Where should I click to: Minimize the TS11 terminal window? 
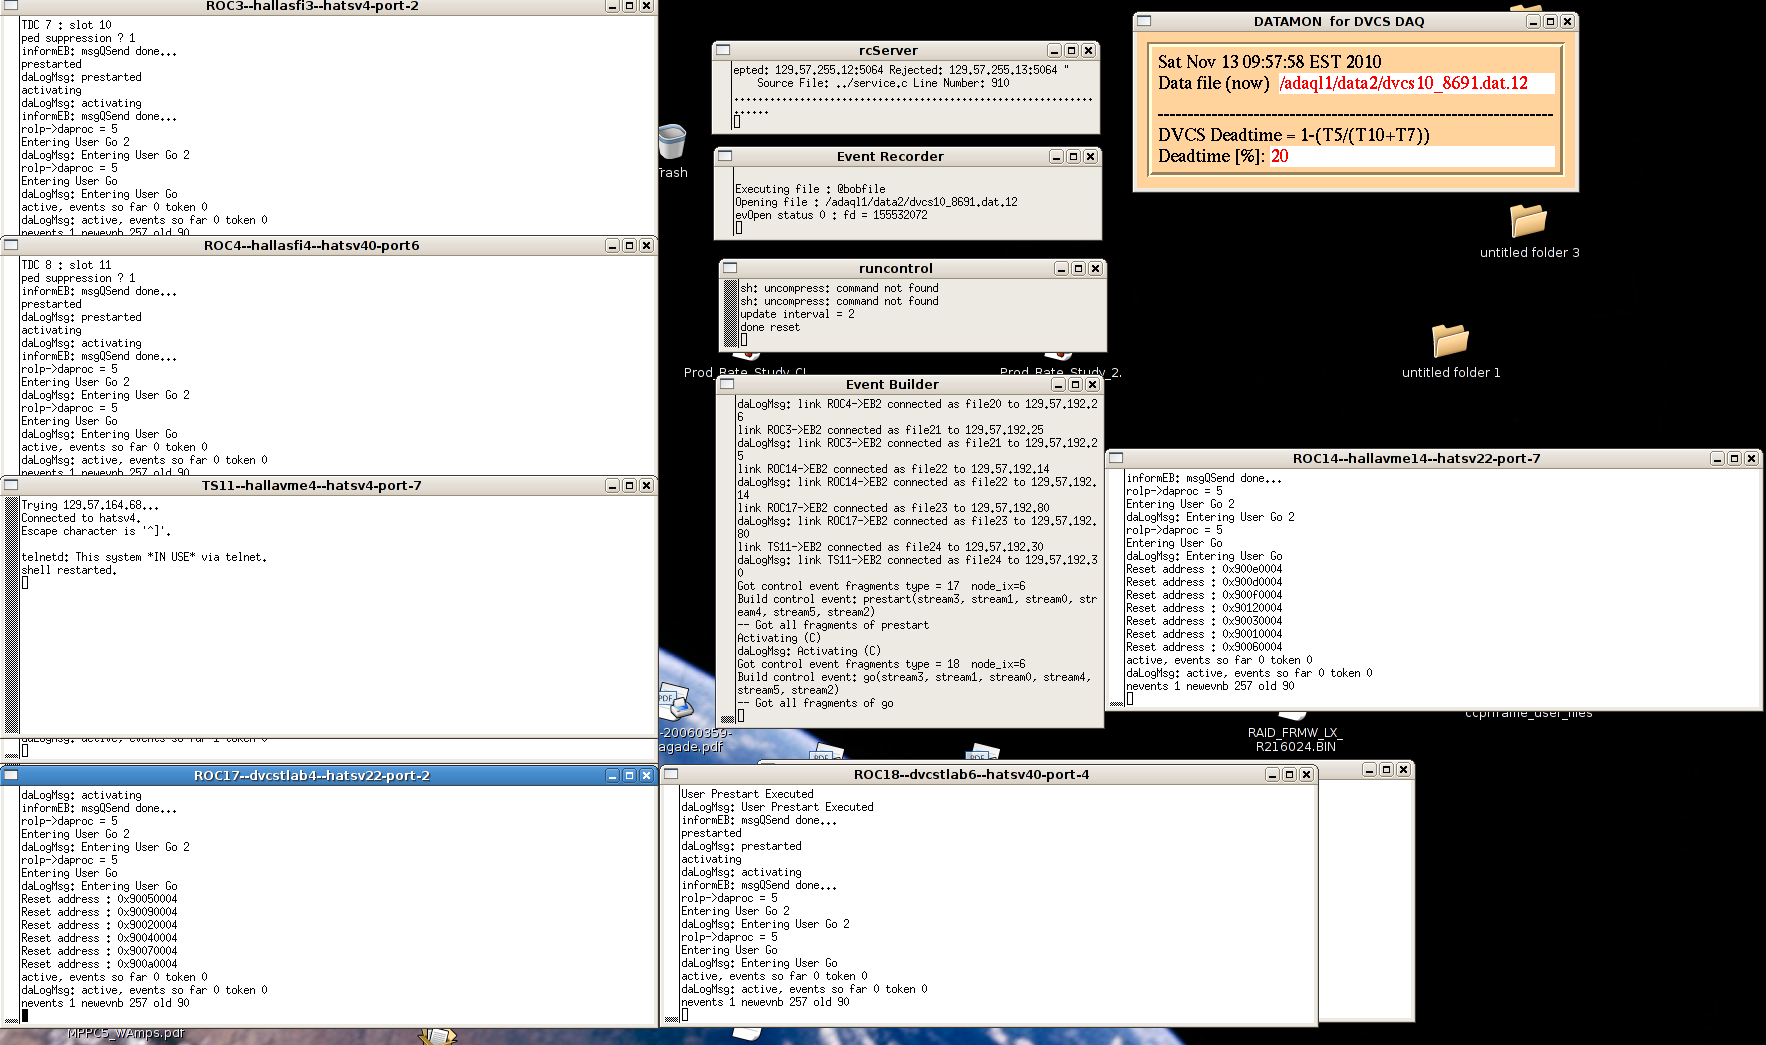point(612,485)
